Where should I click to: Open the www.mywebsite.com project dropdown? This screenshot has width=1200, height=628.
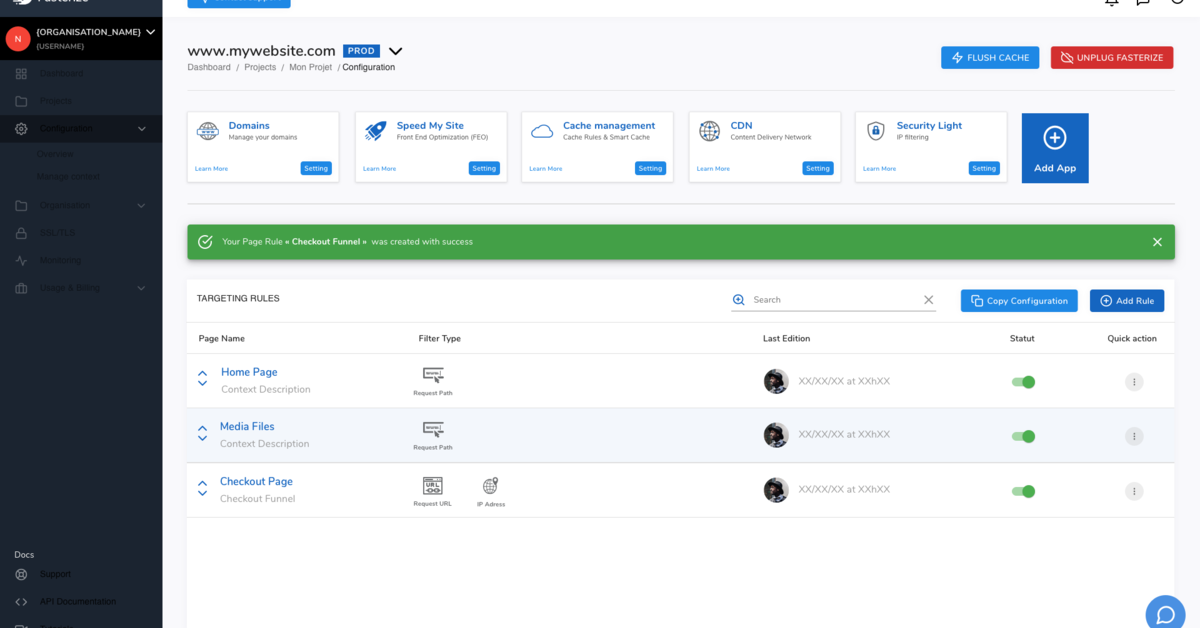click(394, 50)
